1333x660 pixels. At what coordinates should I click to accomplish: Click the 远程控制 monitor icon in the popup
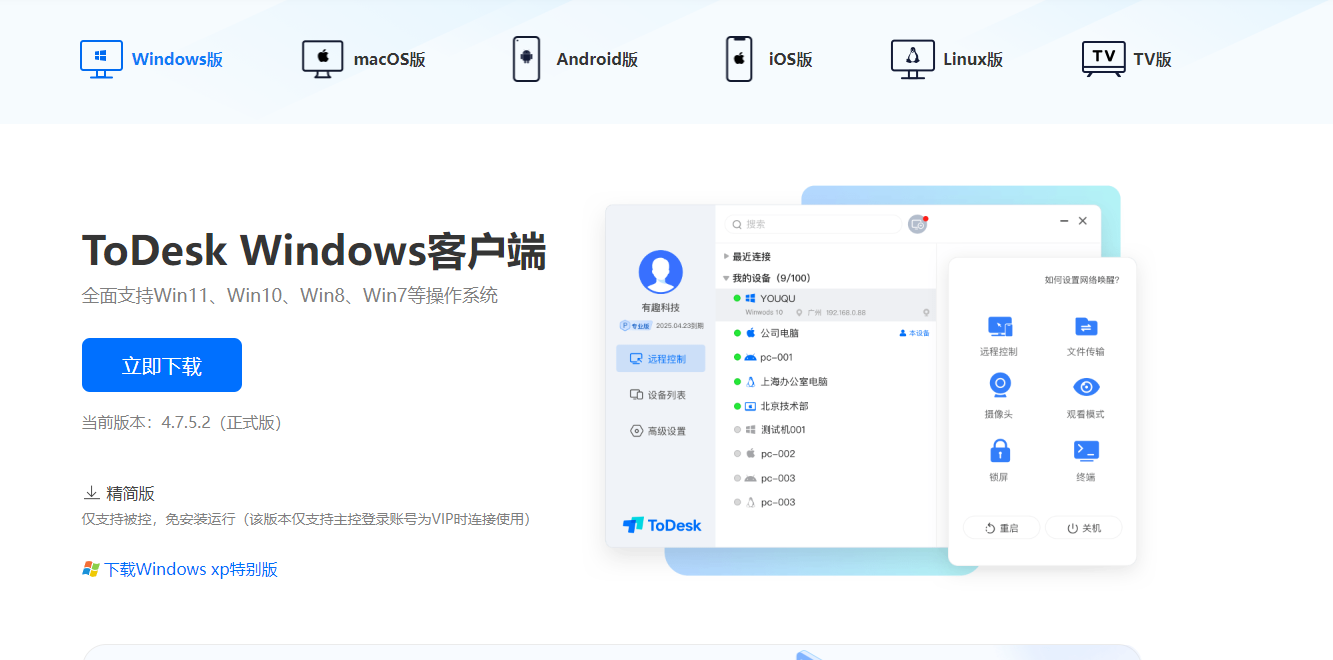(999, 327)
